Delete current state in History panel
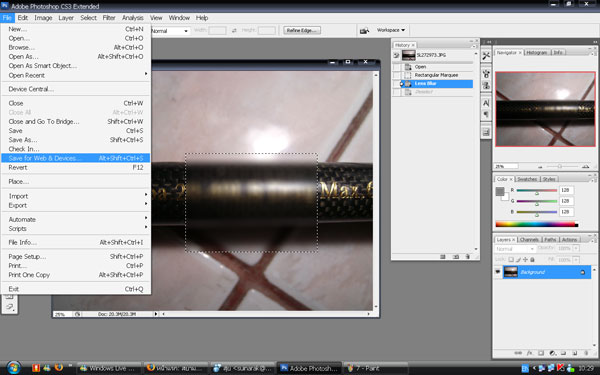The width and height of the screenshot is (600, 375). [x=468, y=257]
